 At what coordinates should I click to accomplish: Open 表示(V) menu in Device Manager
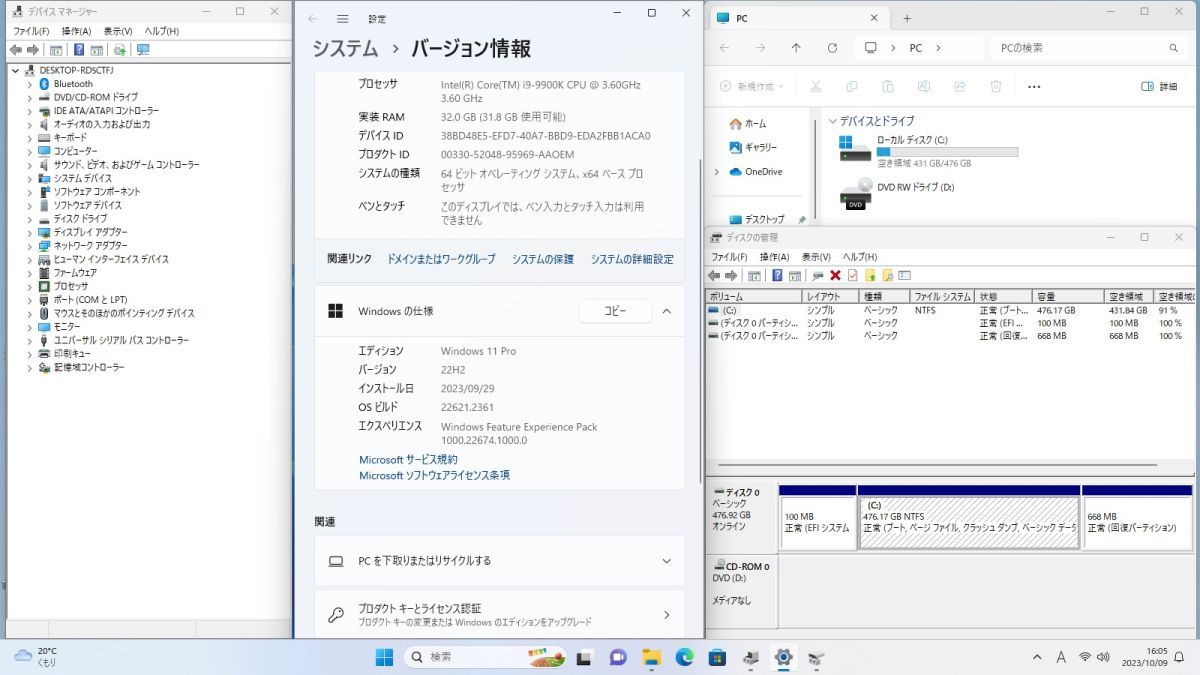tap(118, 31)
